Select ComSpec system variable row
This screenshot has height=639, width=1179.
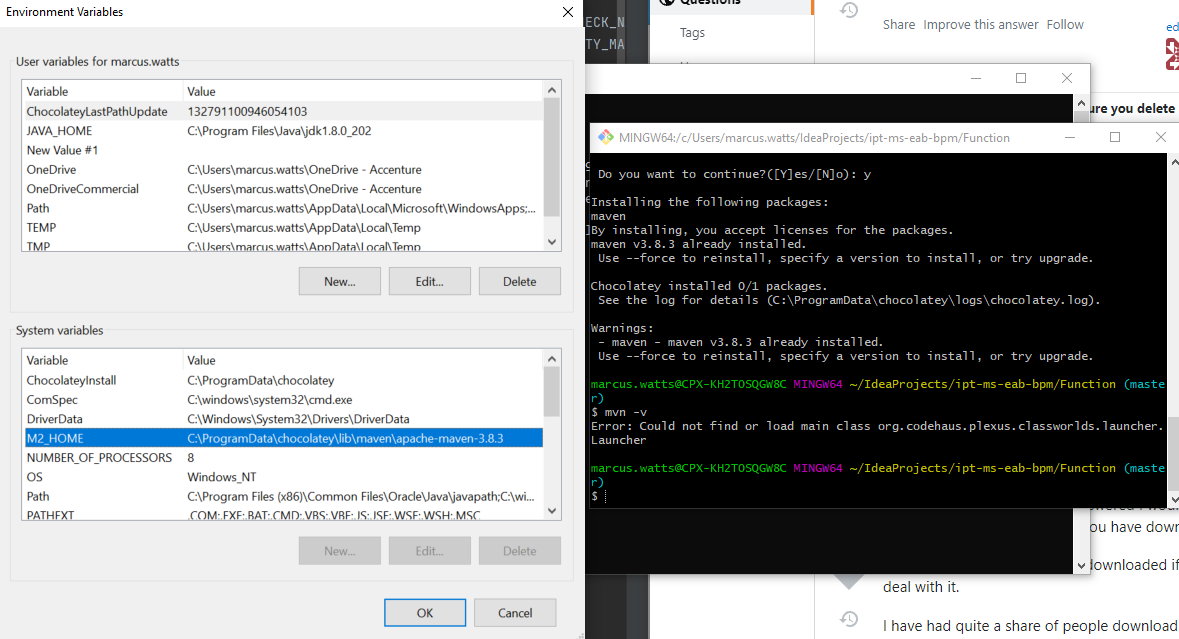click(x=283, y=400)
